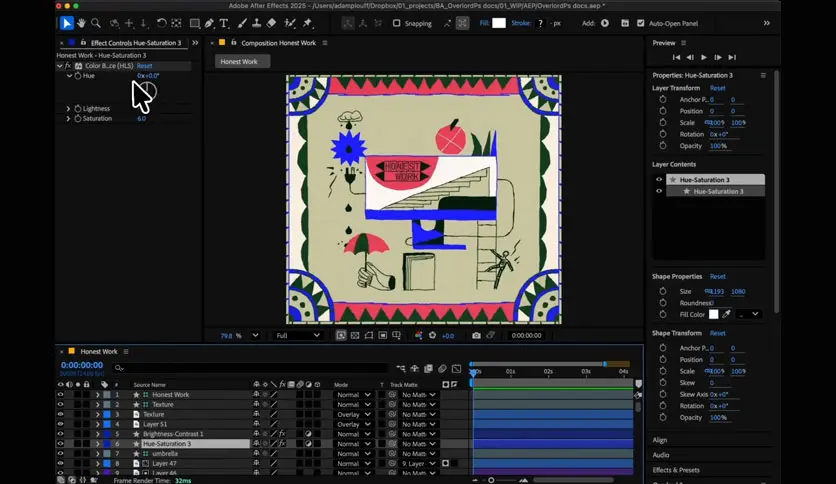
Task: Toggle the Auto-Open Panel checkbox
Action: coord(641,23)
